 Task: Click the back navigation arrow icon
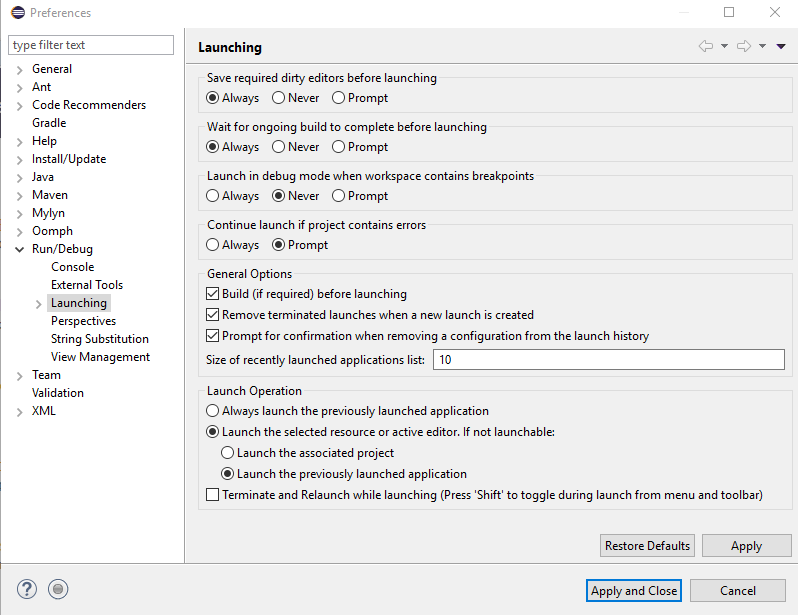pos(706,46)
